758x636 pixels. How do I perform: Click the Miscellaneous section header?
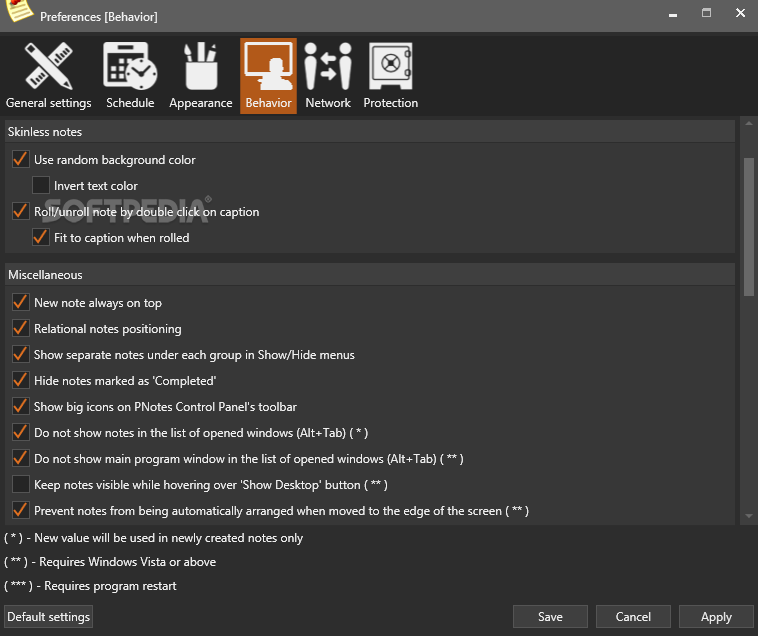tap(370, 275)
